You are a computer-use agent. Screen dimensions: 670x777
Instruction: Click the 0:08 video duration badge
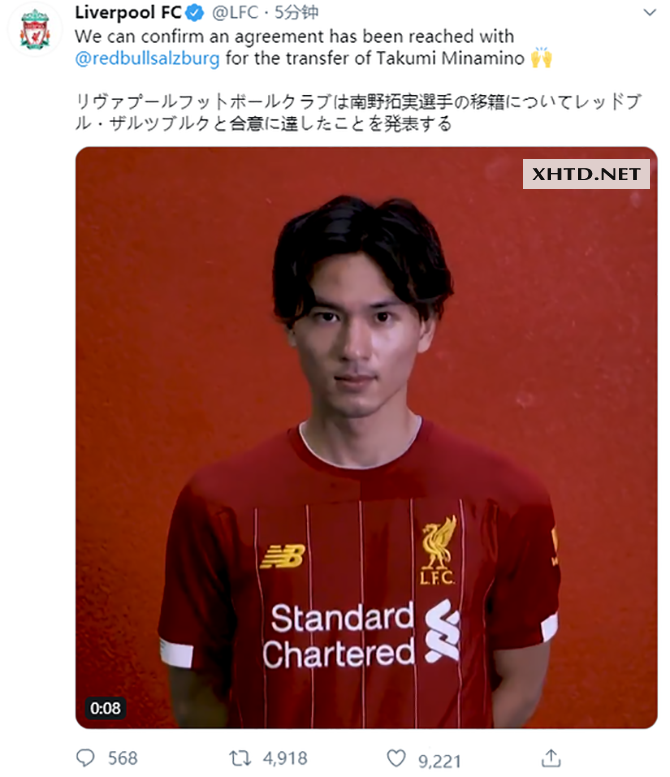point(105,708)
